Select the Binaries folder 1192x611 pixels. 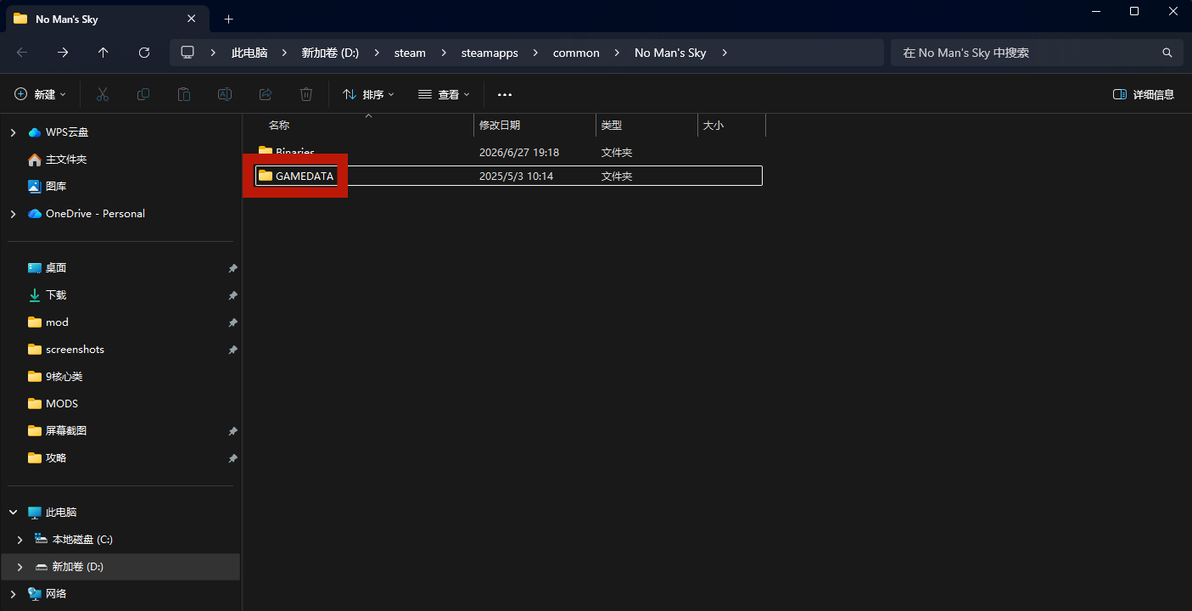pos(295,152)
